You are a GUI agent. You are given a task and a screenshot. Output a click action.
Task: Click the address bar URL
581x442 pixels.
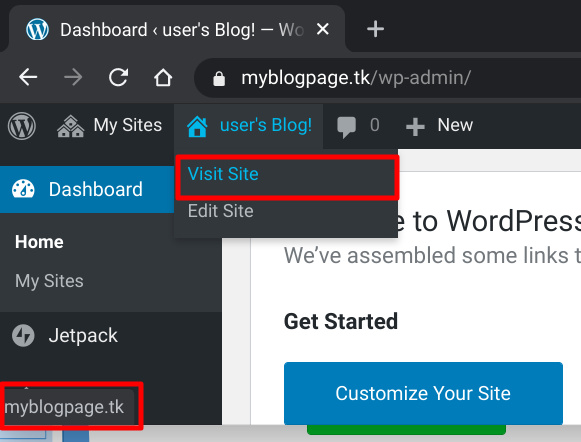356,78
